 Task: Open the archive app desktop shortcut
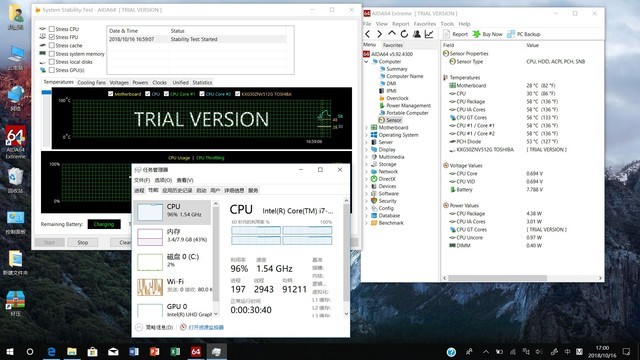[x=16, y=303]
